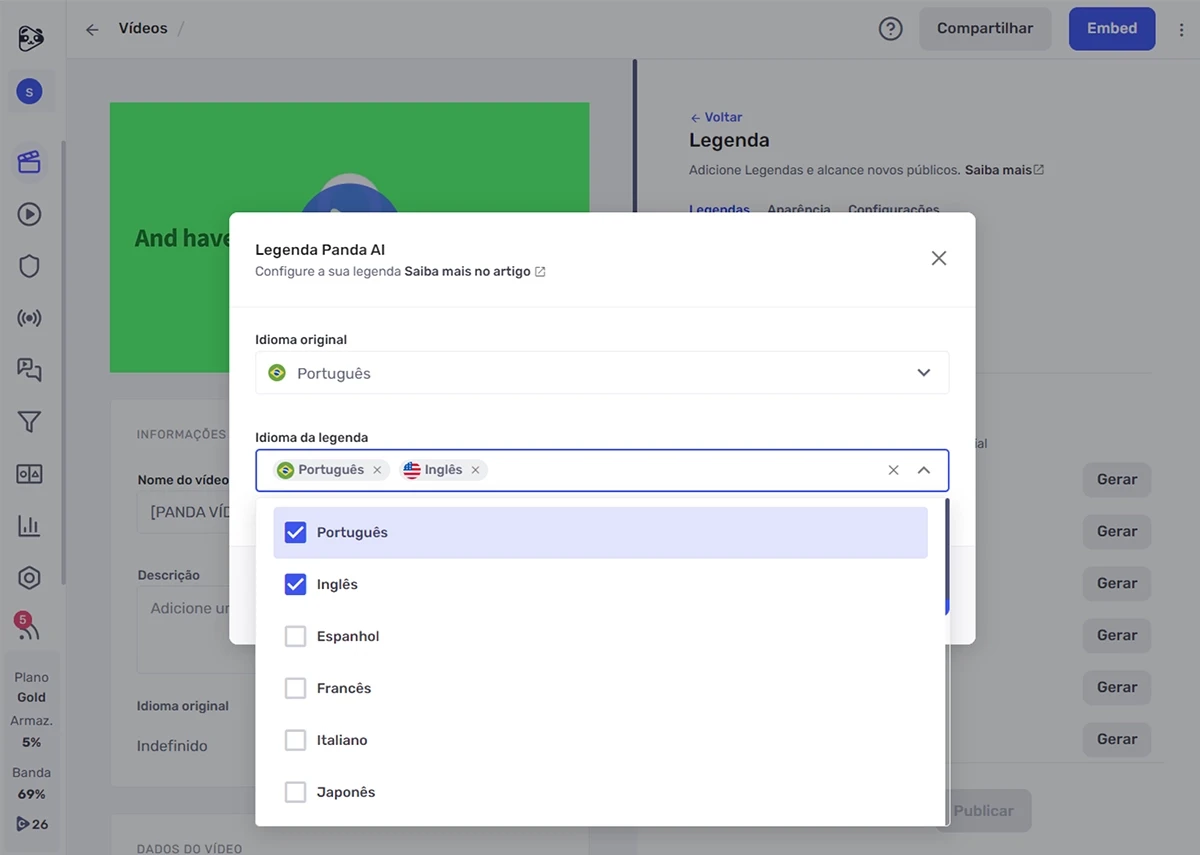
Task: Check the Espanhol checkbox
Action: click(295, 636)
